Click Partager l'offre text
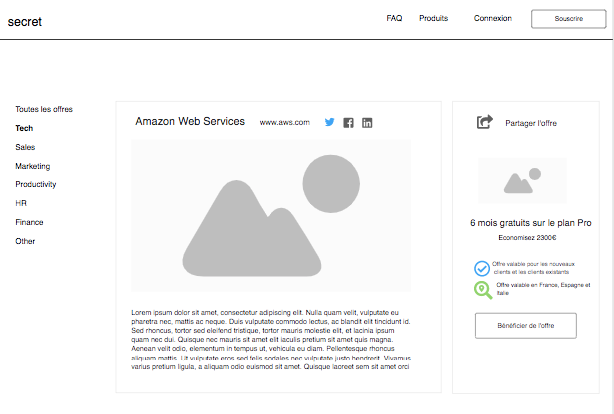 click(531, 123)
